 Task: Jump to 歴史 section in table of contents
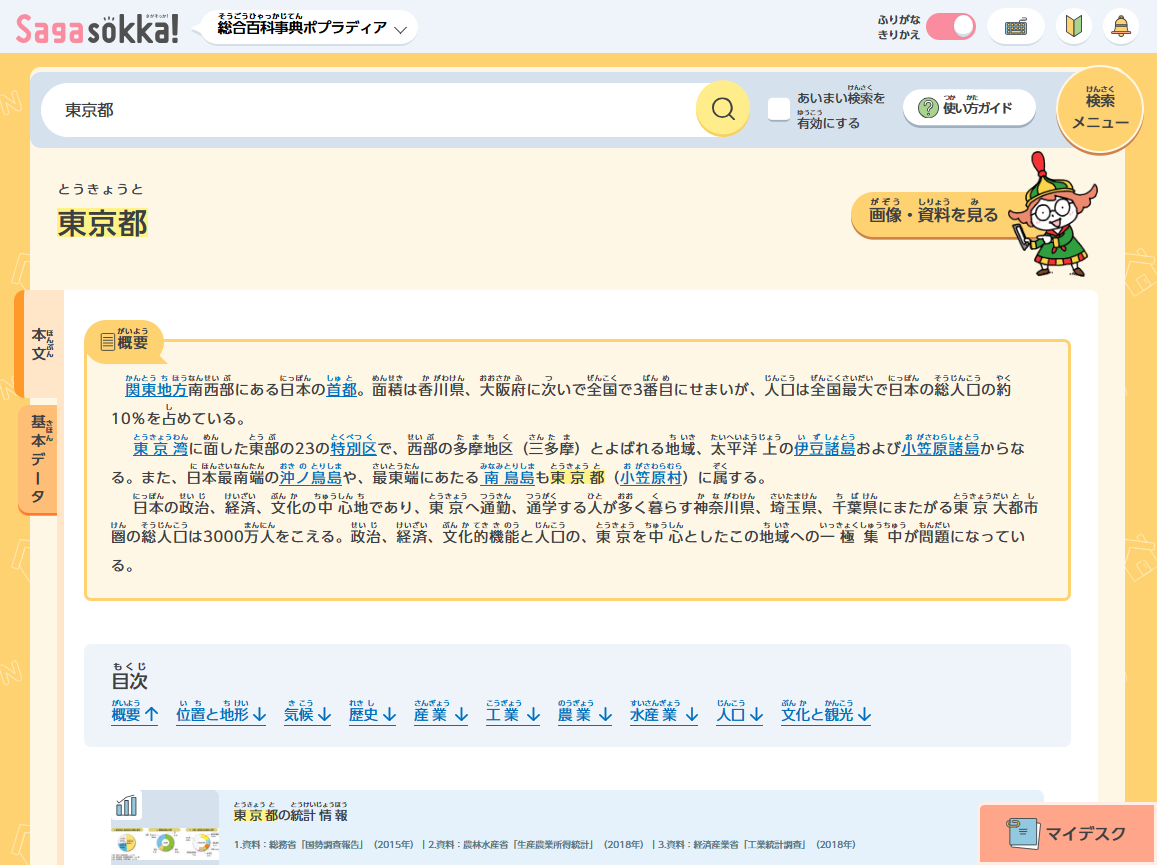pos(372,714)
